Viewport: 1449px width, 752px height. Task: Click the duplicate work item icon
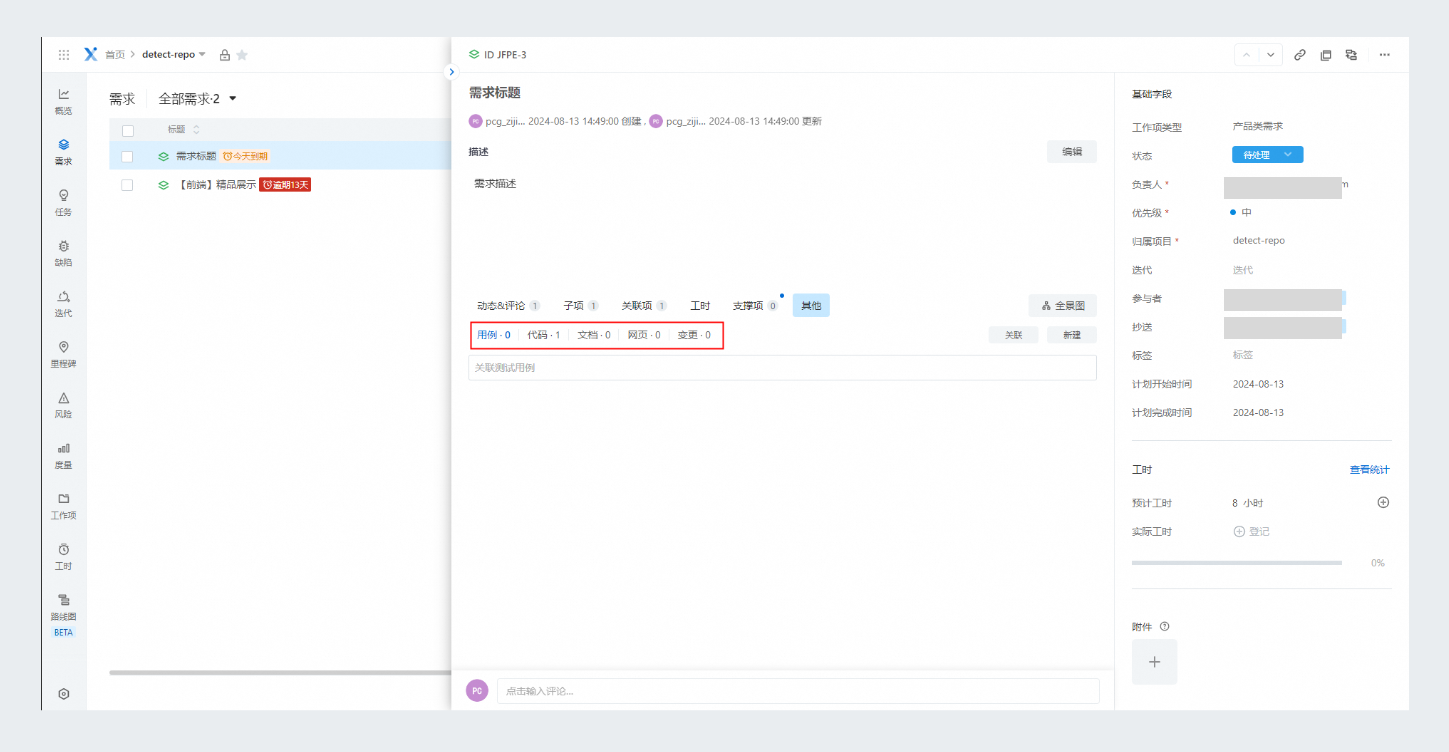coord(1326,55)
